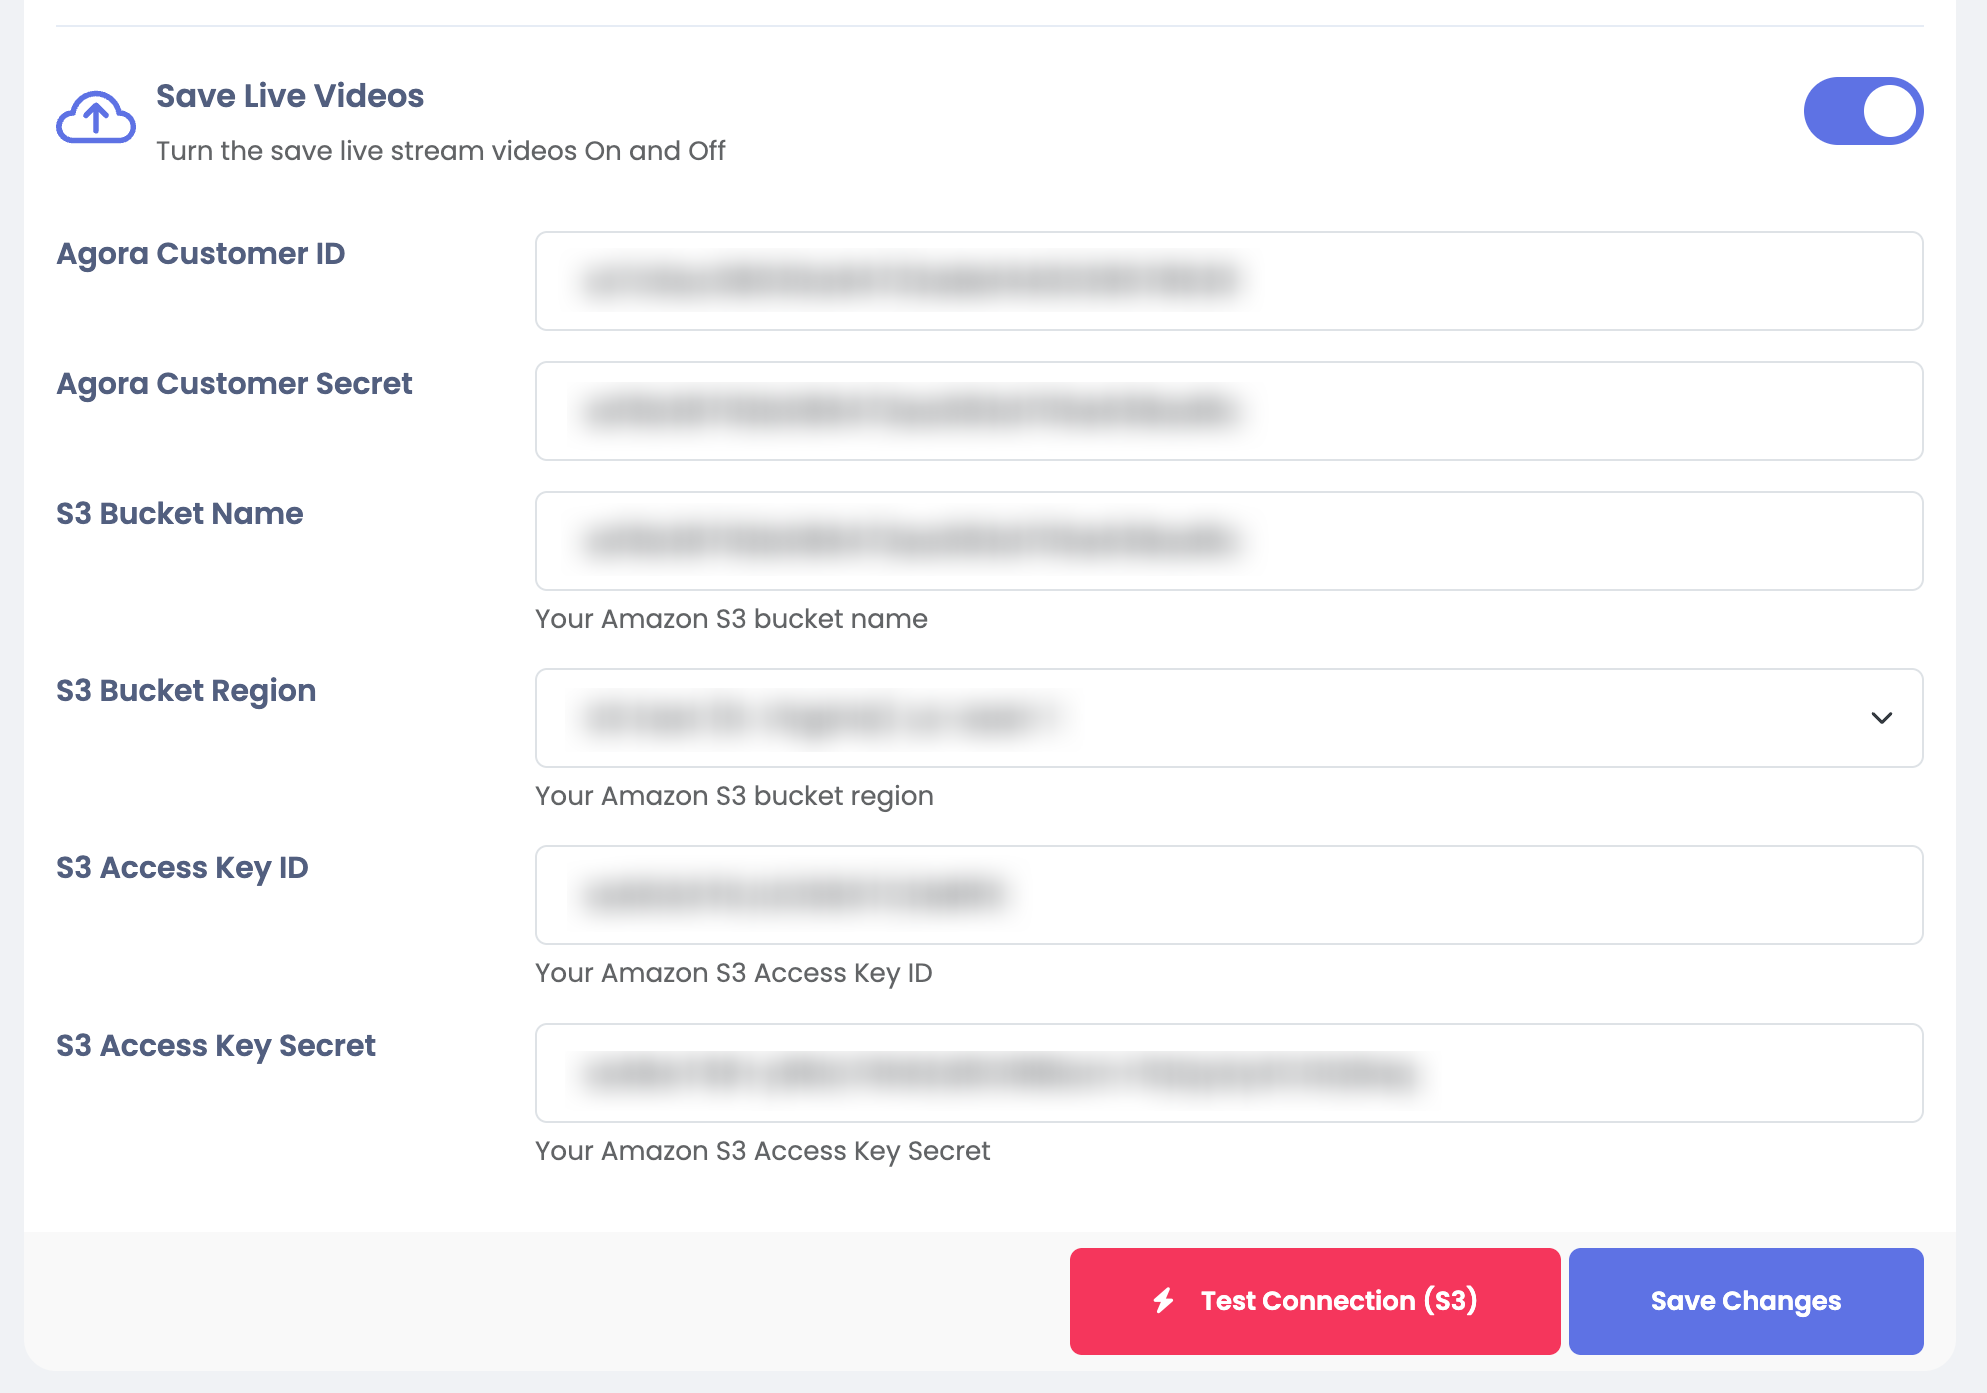Image resolution: width=1987 pixels, height=1393 pixels.
Task: Click the chevron arrow in region selector
Action: point(1881,718)
